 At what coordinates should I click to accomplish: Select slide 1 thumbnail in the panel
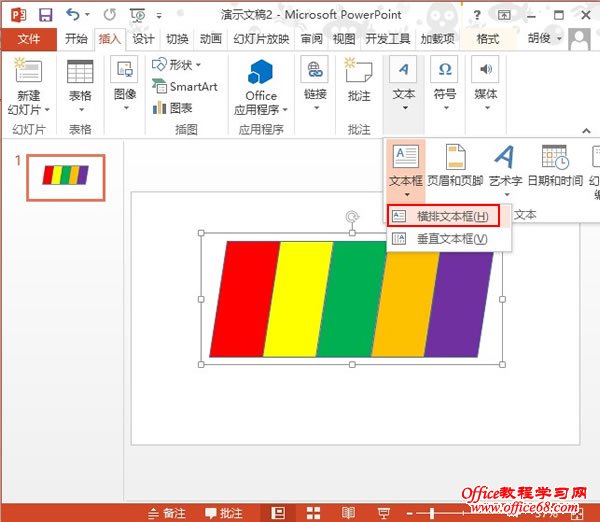[65, 176]
